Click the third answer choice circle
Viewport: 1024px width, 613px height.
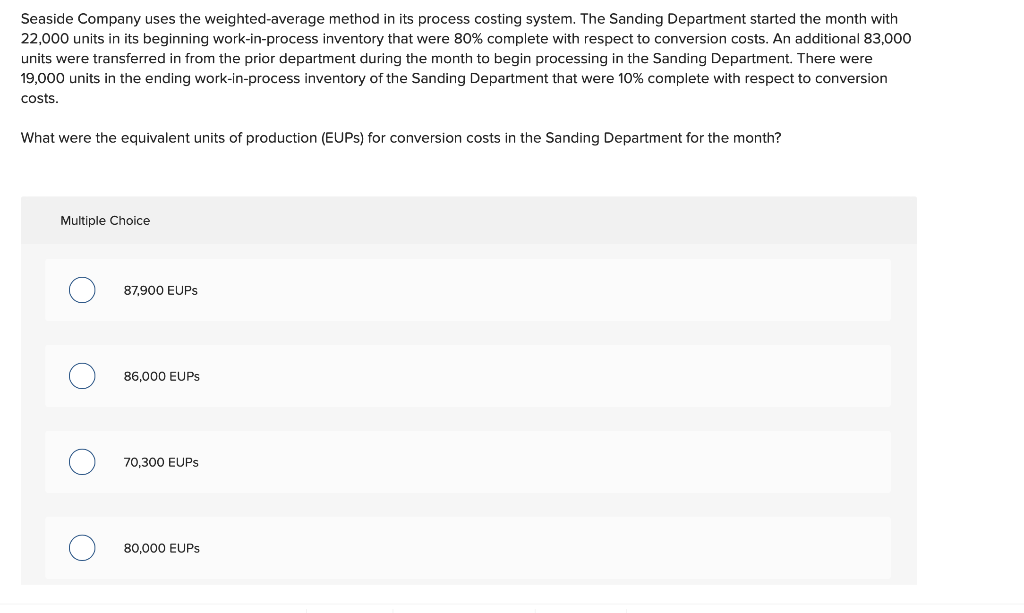(x=81, y=461)
